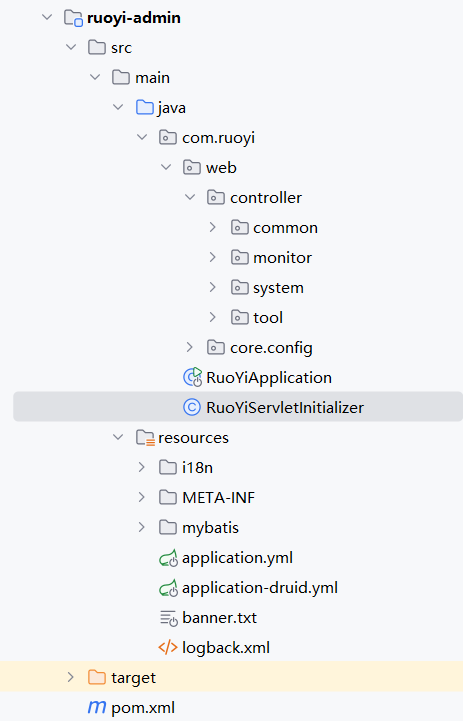463x721 pixels.
Task: Expand the mybatis folder
Action: pyautogui.click(x=141, y=527)
